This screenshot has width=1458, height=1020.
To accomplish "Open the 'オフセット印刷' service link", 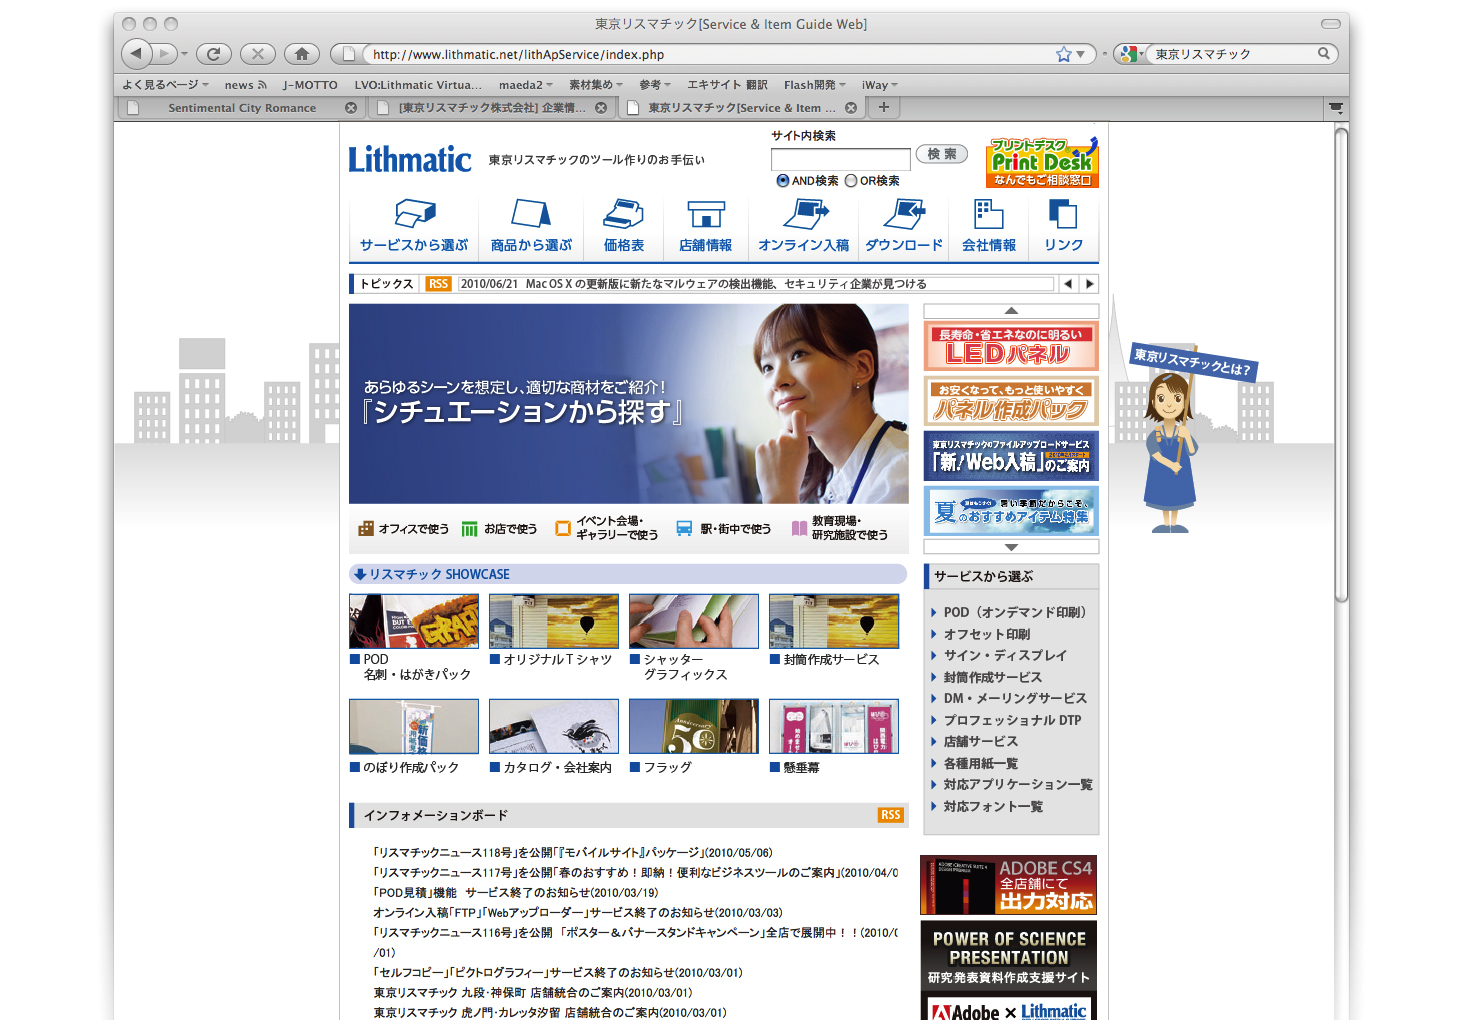I will [x=986, y=634].
